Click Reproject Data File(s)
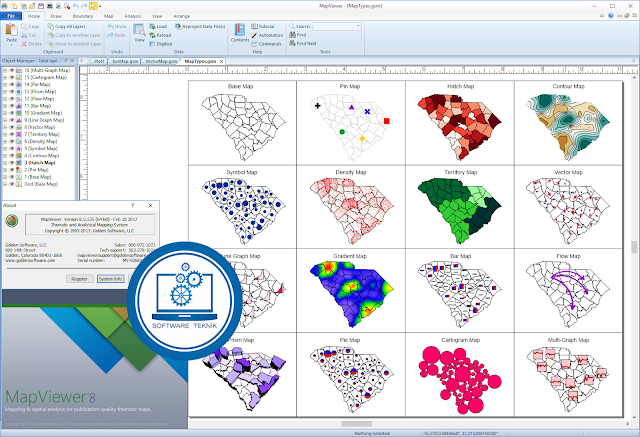Image resolution: width=640 pixels, height=437 pixels. (200, 27)
